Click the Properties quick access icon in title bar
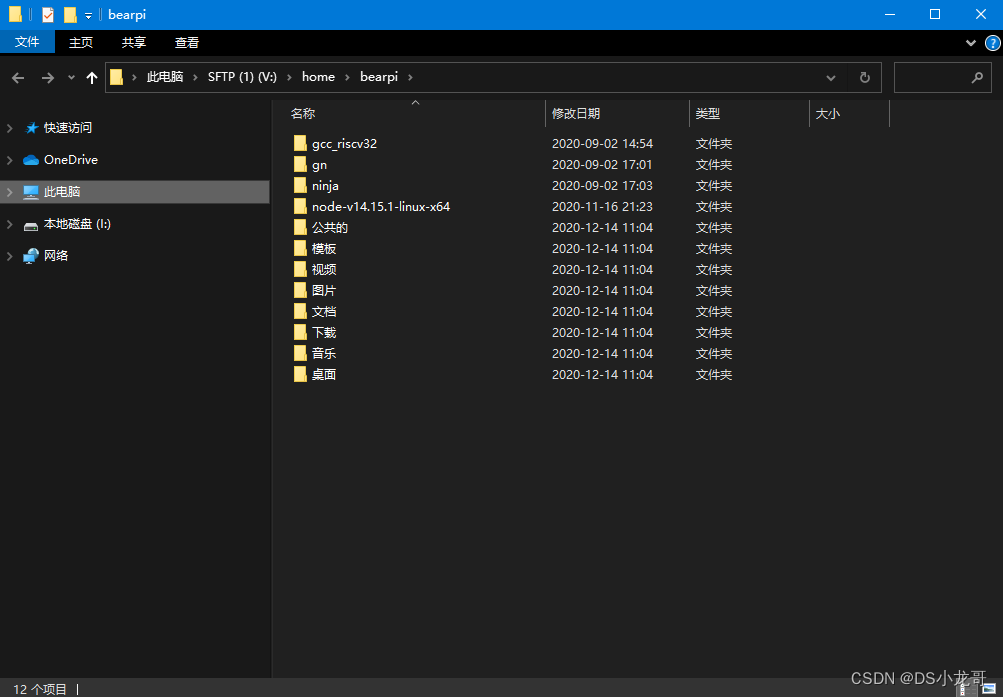The width and height of the screenshot is (1003, 697). tap(48, 14)
